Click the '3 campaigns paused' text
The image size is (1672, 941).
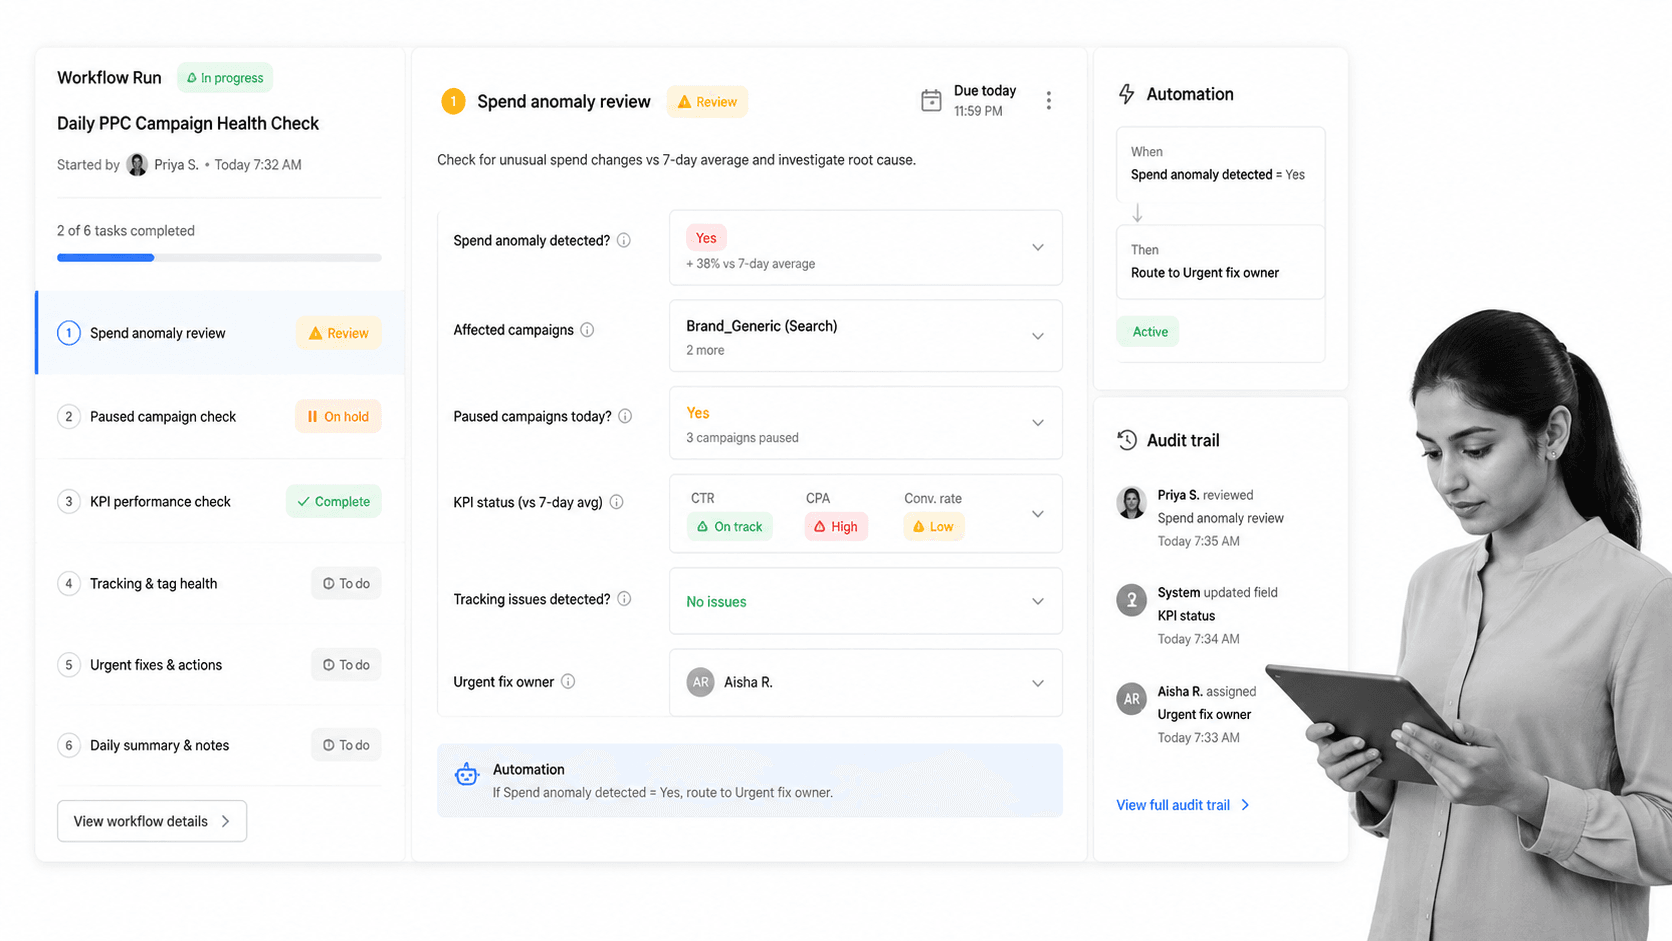pyautogui.click(x=742, y=438)
